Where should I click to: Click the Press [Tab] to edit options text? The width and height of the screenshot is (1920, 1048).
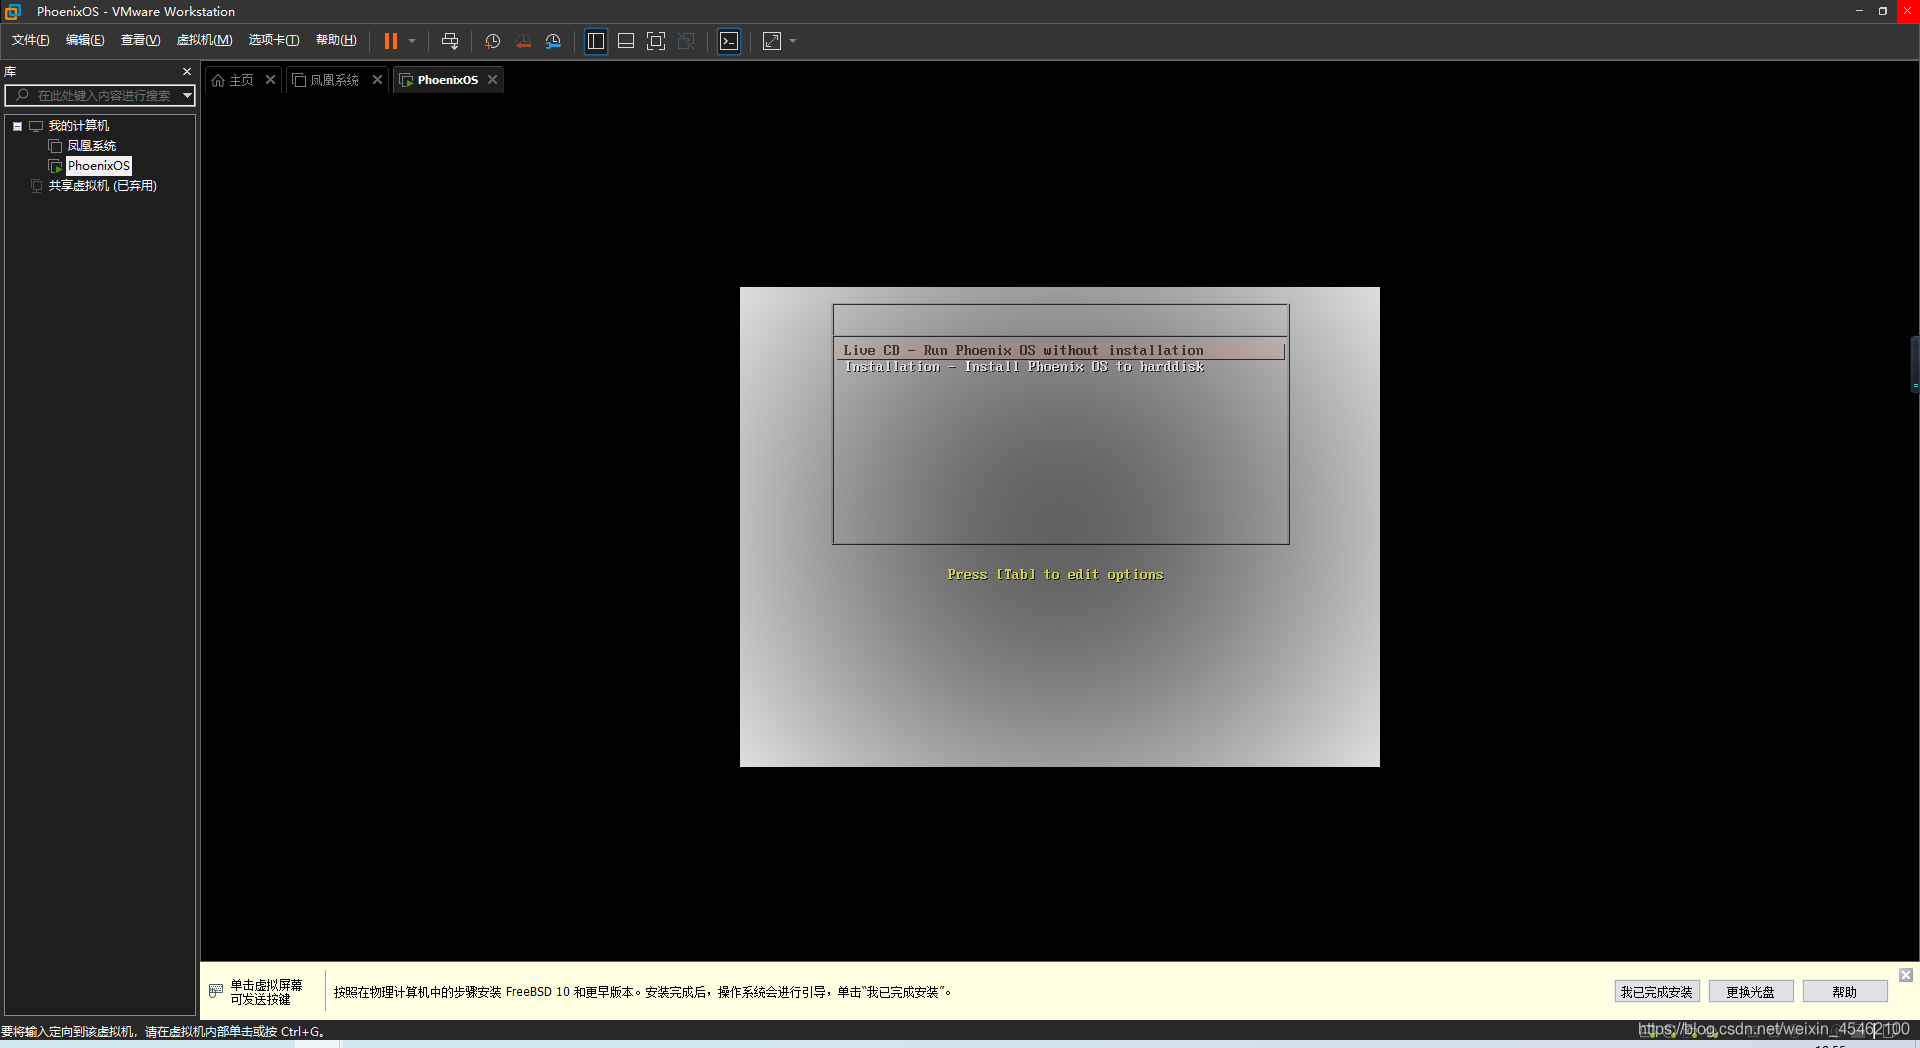[x=1055, y=575]
